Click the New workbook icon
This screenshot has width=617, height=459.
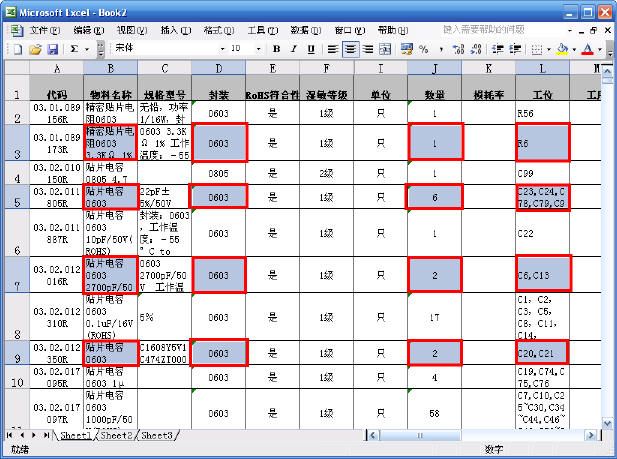tap(17, 48)
